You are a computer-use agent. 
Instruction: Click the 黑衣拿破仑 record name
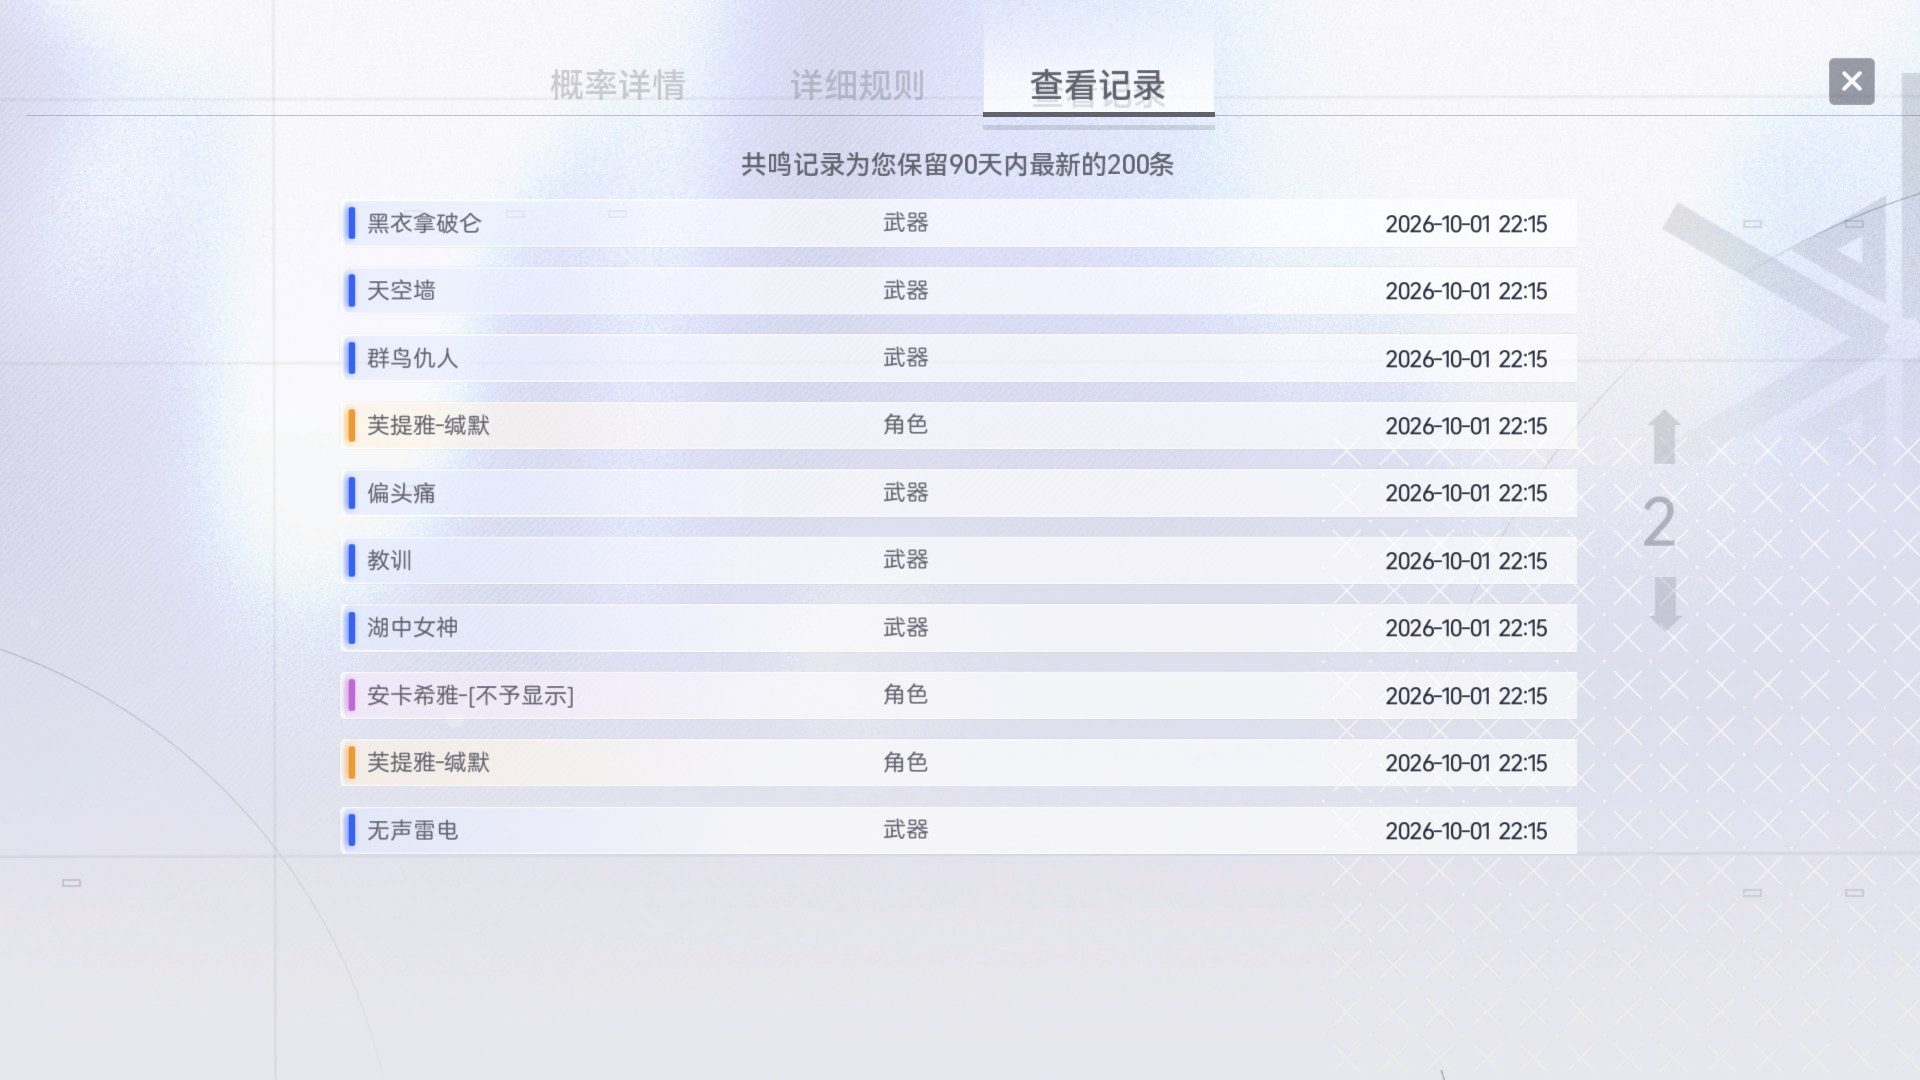pos(424,223)
